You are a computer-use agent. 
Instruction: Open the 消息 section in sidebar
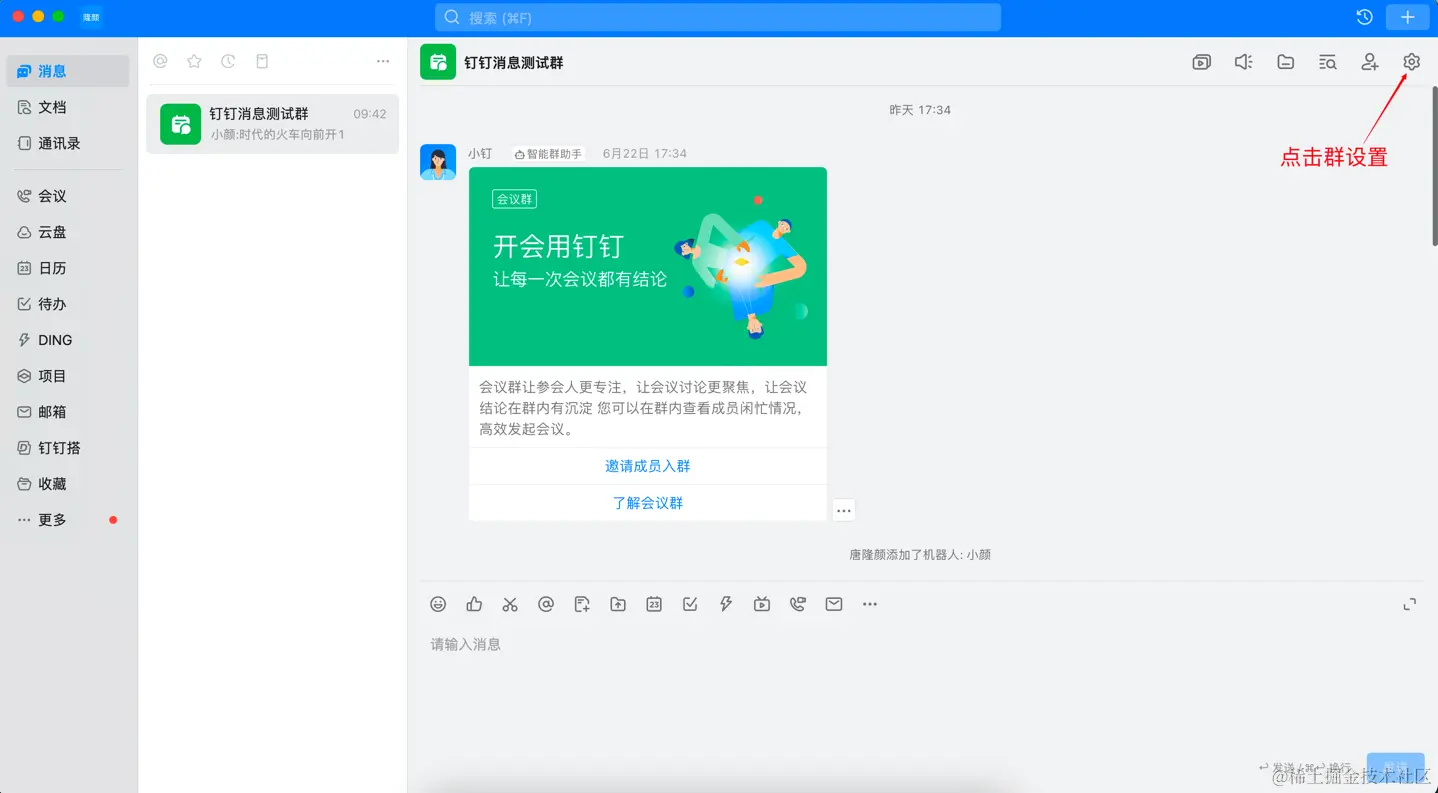click(68, 71)
